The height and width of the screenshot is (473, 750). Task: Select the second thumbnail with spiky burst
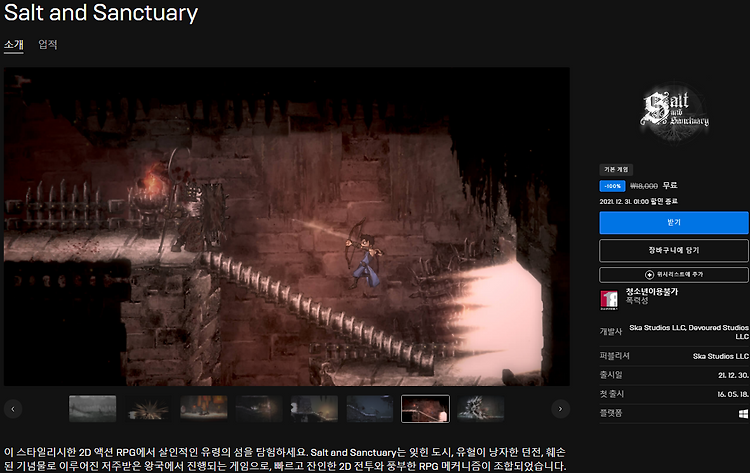coord(148,408)
